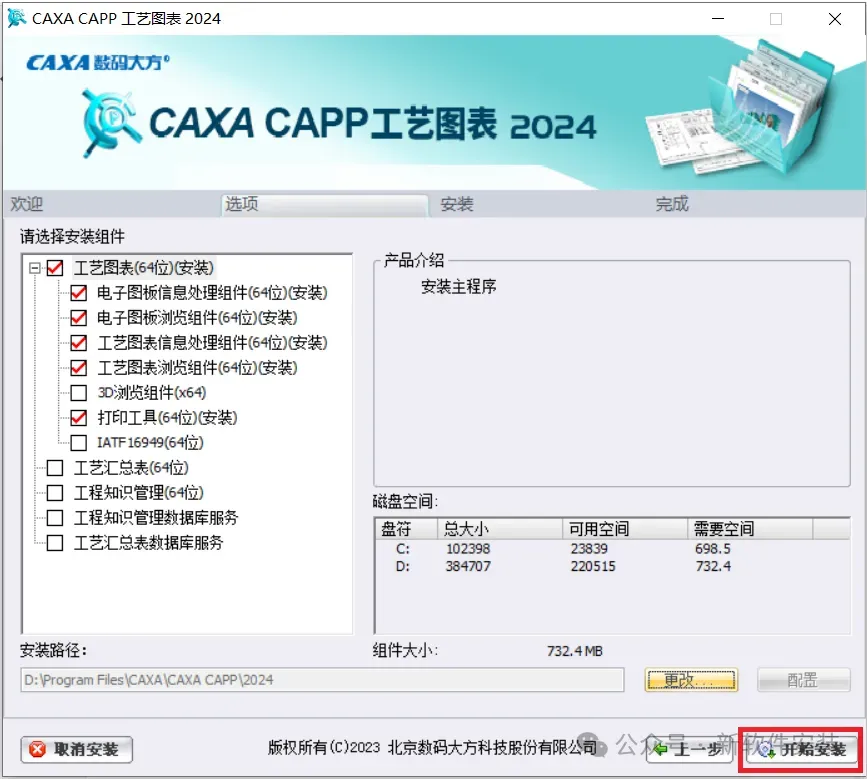Select 电子图板浏览组件(64位)(安装) label
The height and width of the screenshot is (779, 867).
coord(197,318)
